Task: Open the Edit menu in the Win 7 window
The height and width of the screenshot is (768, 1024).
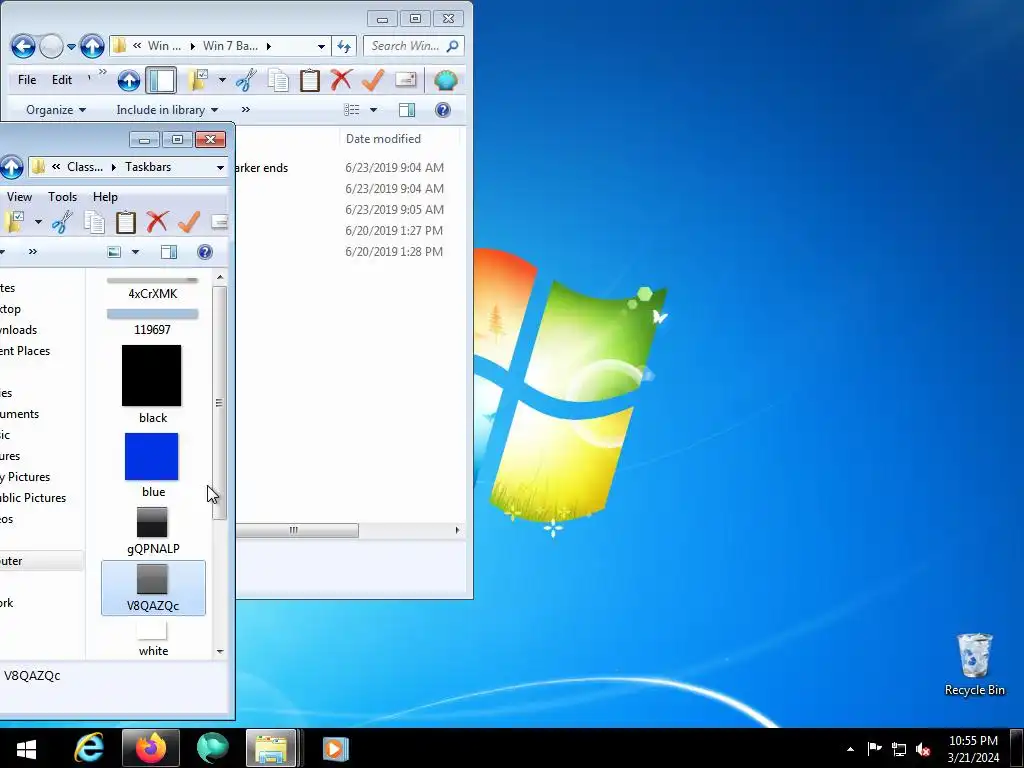Action: point(62,80)
